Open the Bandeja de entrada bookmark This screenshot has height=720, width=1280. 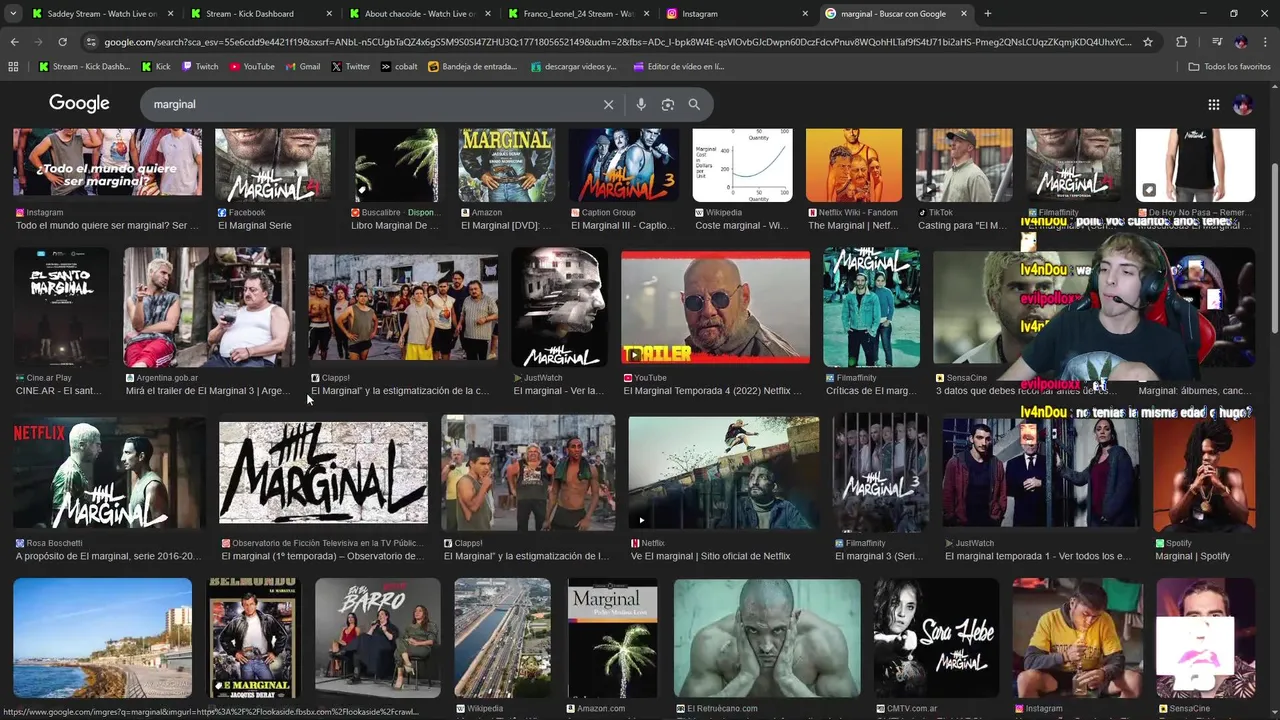(473, 67)
